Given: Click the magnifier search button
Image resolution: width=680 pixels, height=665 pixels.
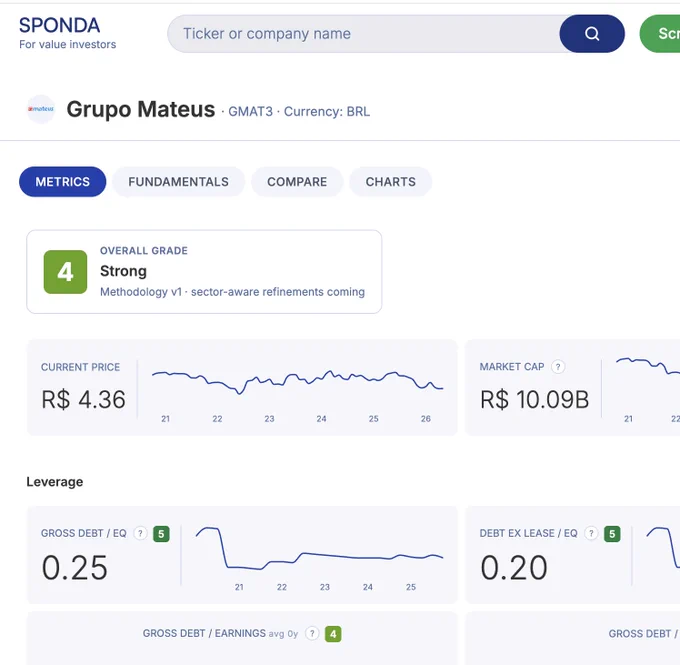Looking at the screenshot, I should tap(592, 34).
